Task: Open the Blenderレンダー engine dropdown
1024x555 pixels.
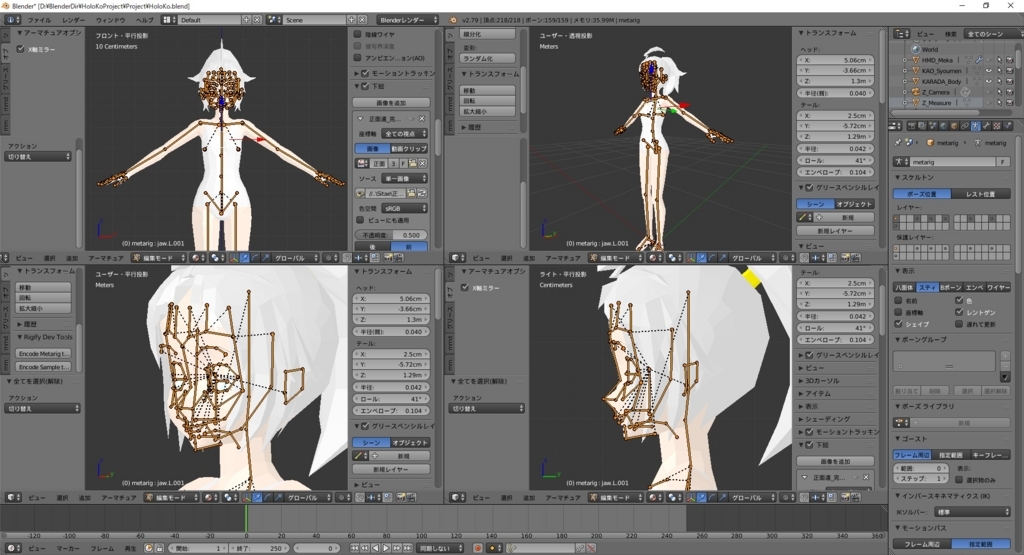Action: [x=409, y=20]
